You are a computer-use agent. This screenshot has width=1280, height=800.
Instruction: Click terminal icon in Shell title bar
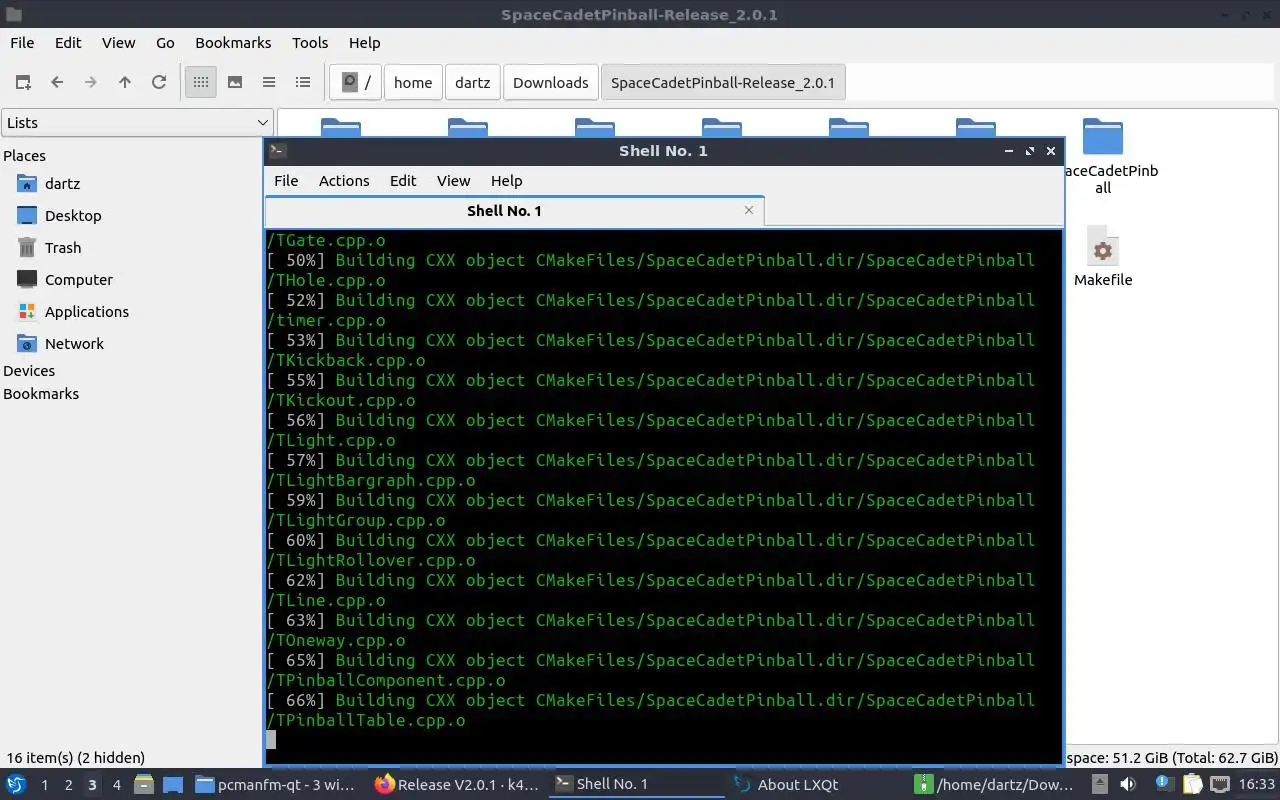(x=278, y=151)
